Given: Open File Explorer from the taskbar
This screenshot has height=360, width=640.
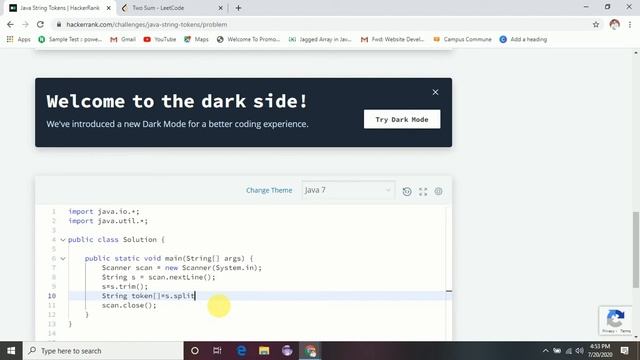Looking at the screenshot, I should tap(264, 351).
